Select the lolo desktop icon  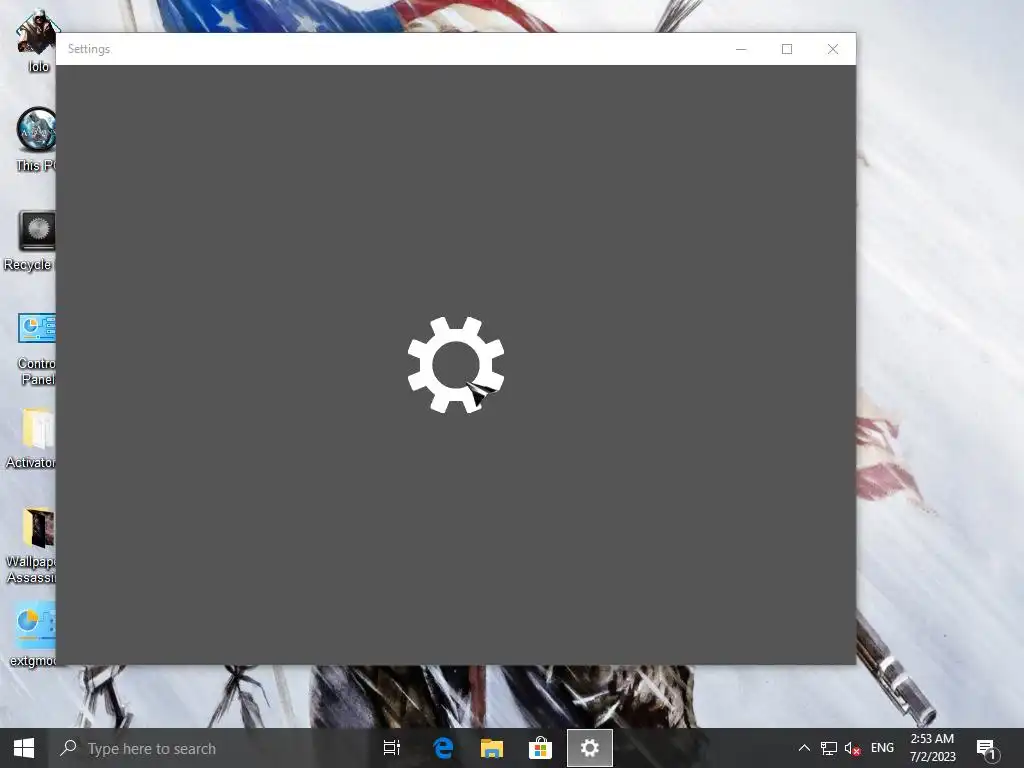[x=37, y=41]
